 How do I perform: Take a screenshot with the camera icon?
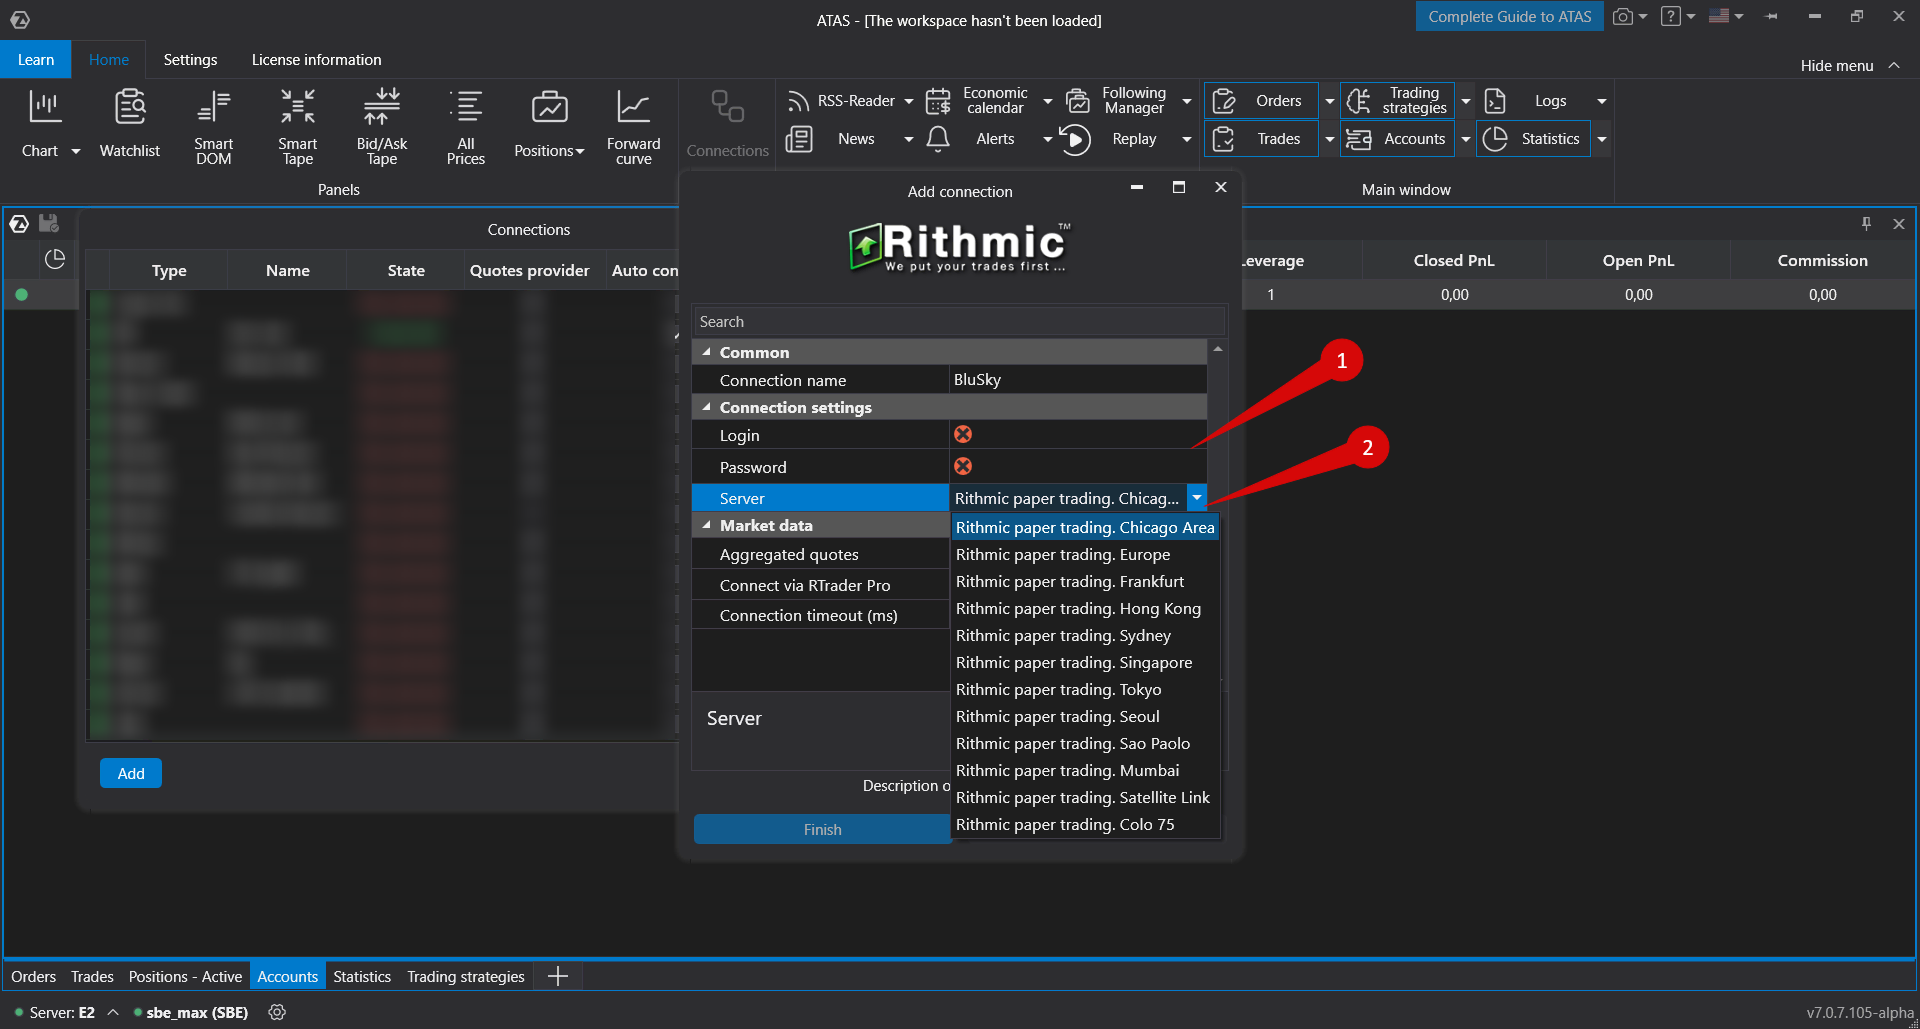pos(1621,16)
